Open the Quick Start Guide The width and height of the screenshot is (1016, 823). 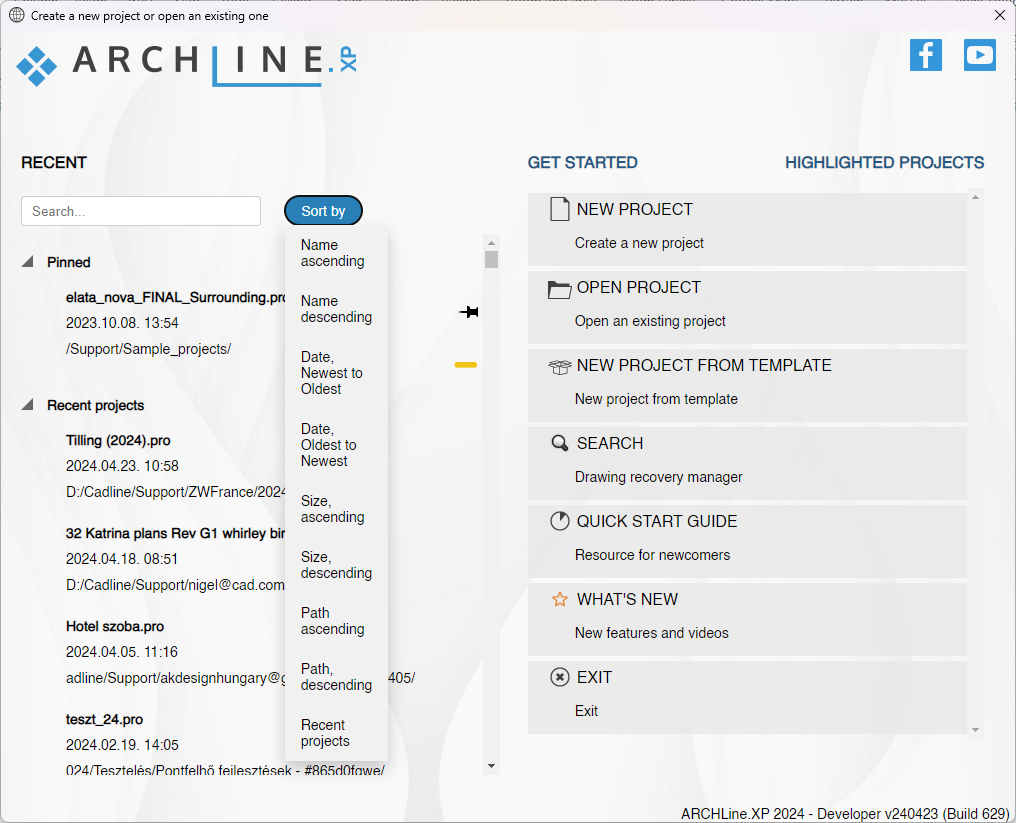[747, 541]
